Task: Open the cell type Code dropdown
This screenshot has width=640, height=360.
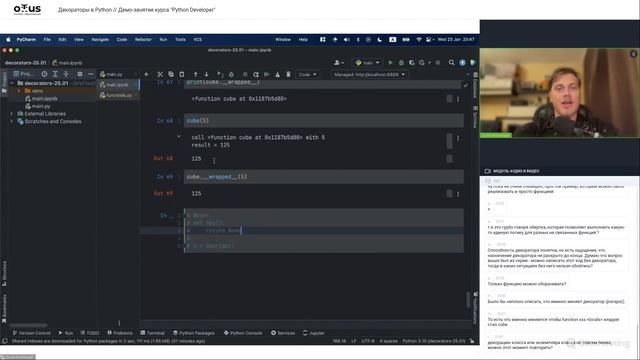Action: coord(307,74)
